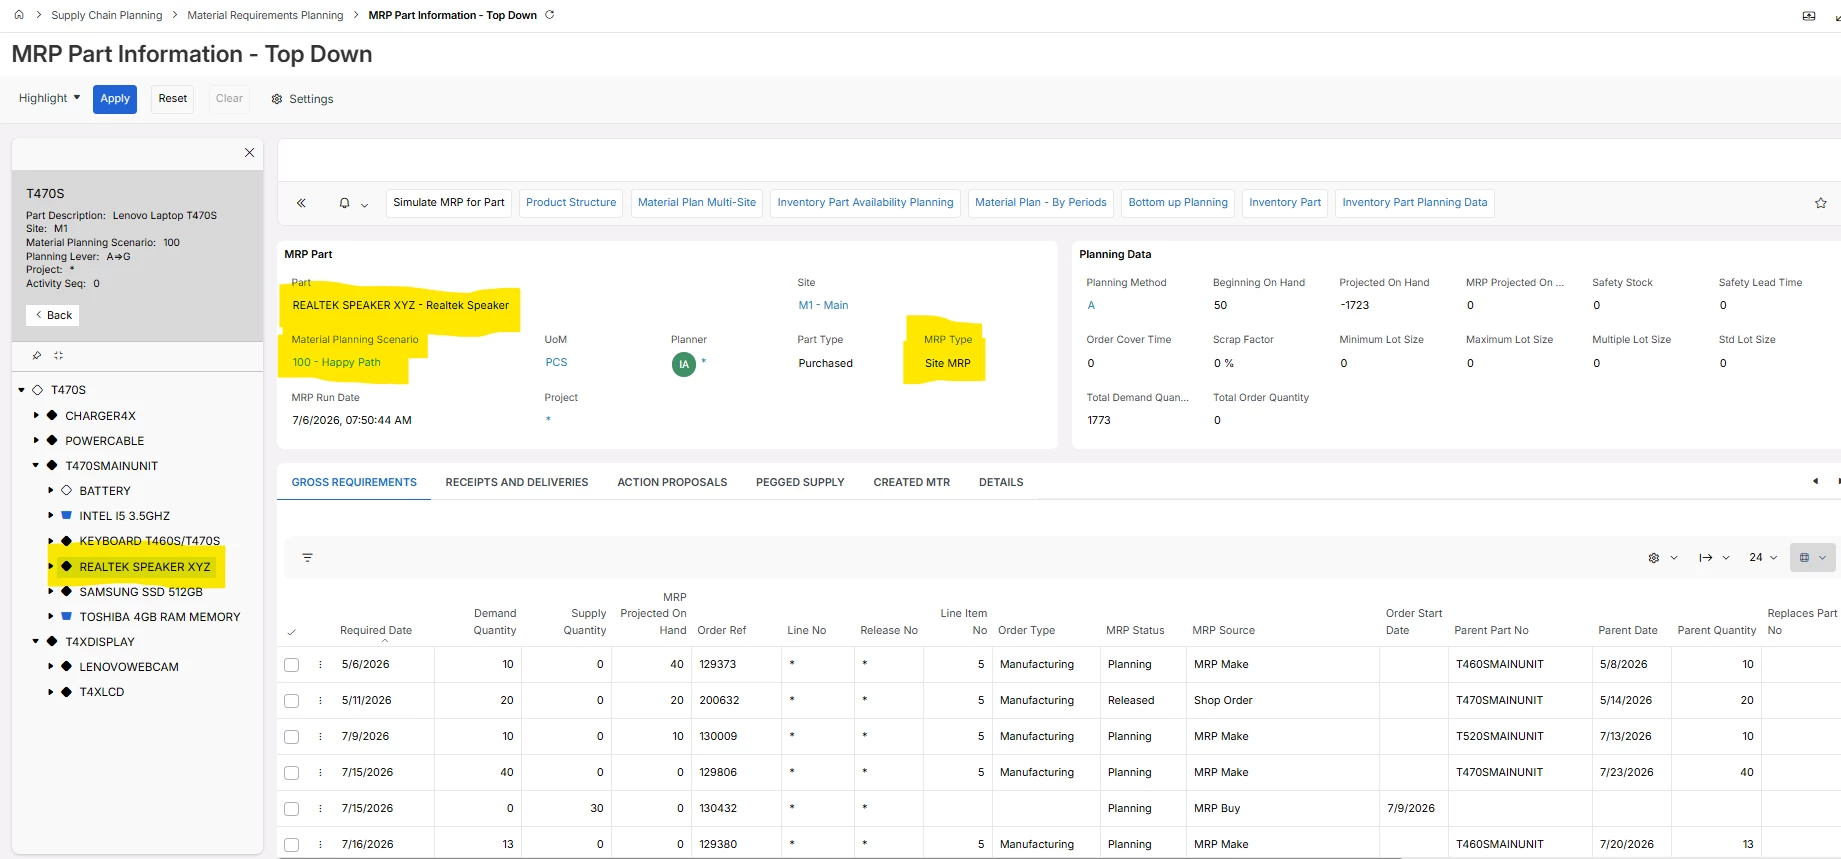The height and width of the screenshot is (859, 1841).
Task: Open row menu for order 129806
Action: pos(321,772)
